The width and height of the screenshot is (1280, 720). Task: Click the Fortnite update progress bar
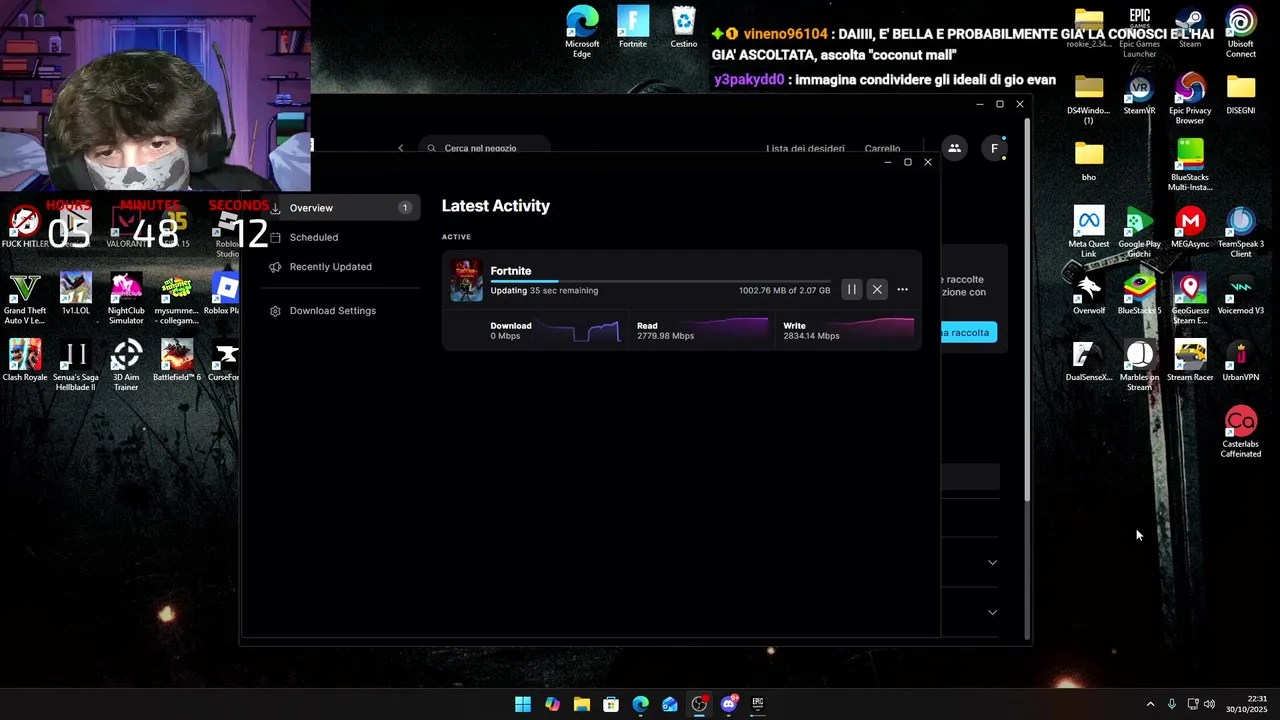(660, 281)
